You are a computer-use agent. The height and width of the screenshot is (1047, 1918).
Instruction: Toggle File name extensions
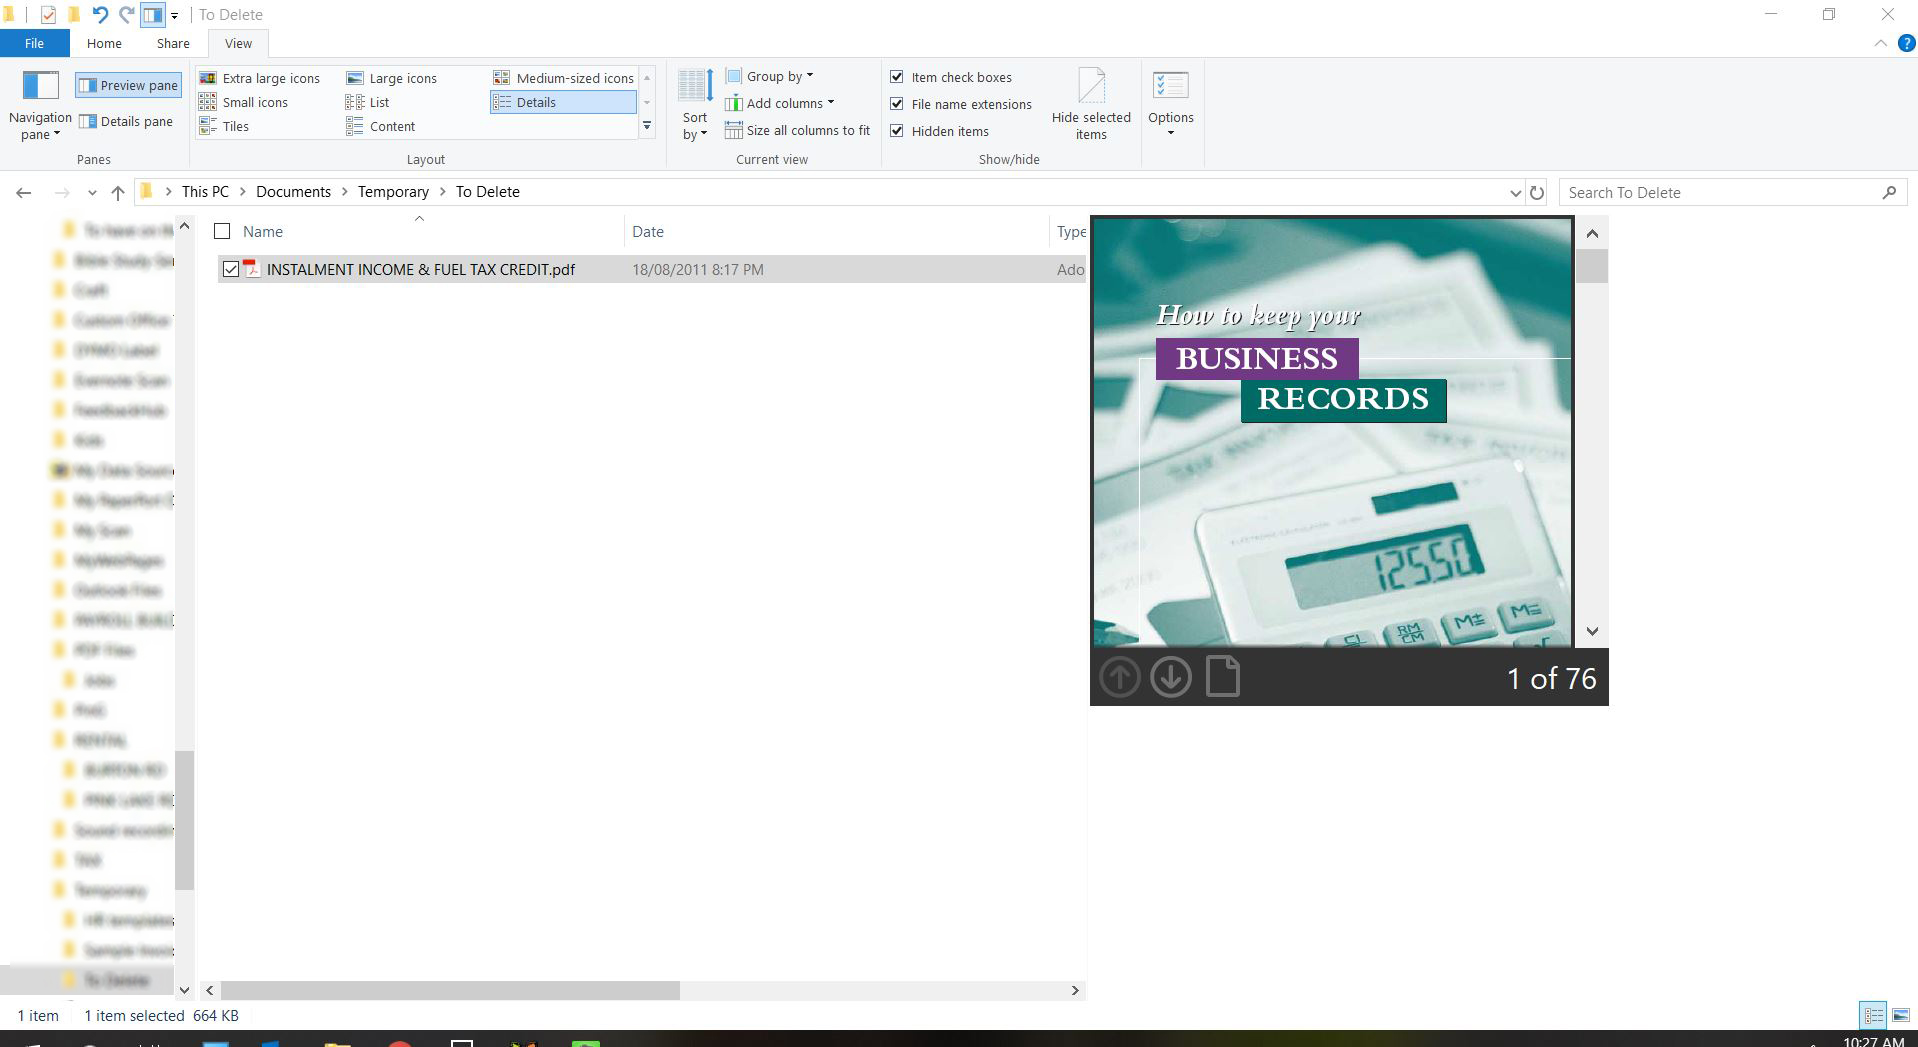coord(897,104)
